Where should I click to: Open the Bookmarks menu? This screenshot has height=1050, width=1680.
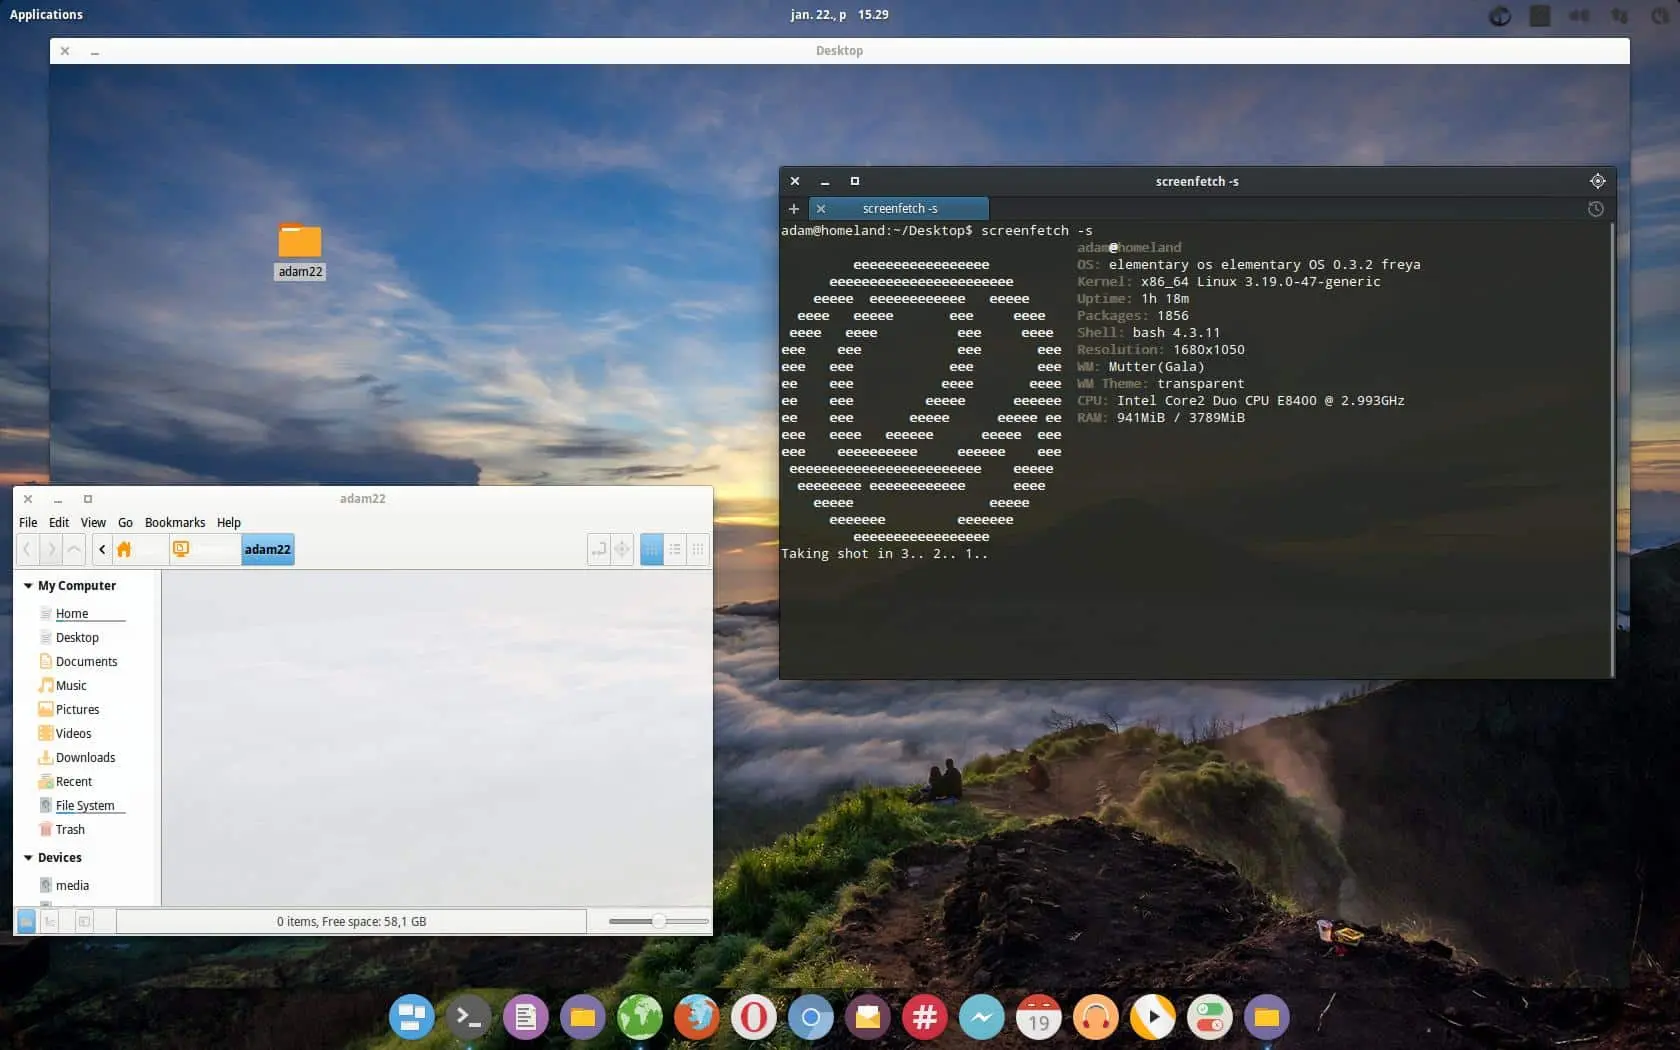coord(175,522)
